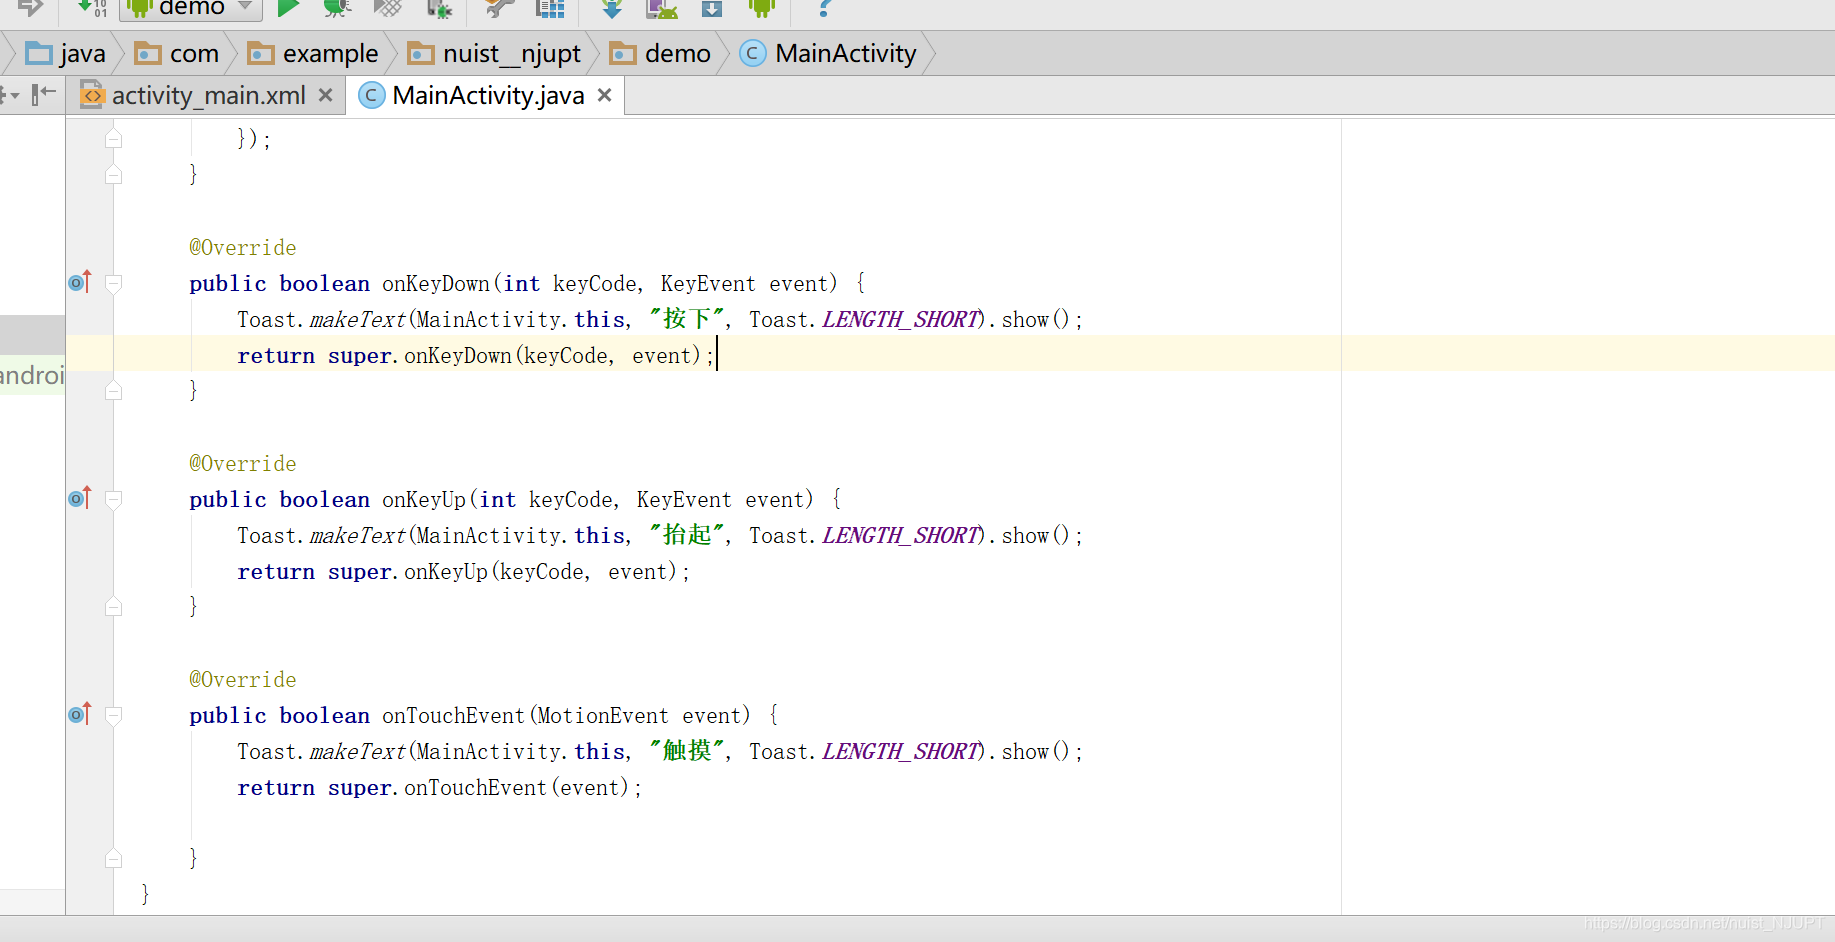Click the gear dropdown in project panel header
The width and height of the screenshot is (1835, 942).
[x=10, y=95]
